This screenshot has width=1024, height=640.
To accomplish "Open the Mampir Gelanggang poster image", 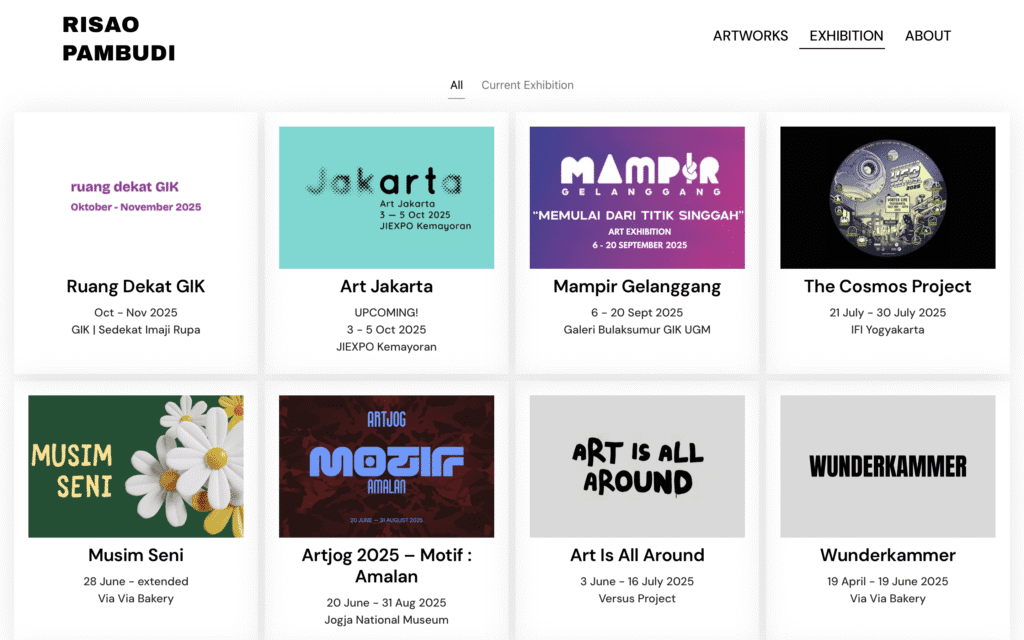I will (x=637, y=197).
